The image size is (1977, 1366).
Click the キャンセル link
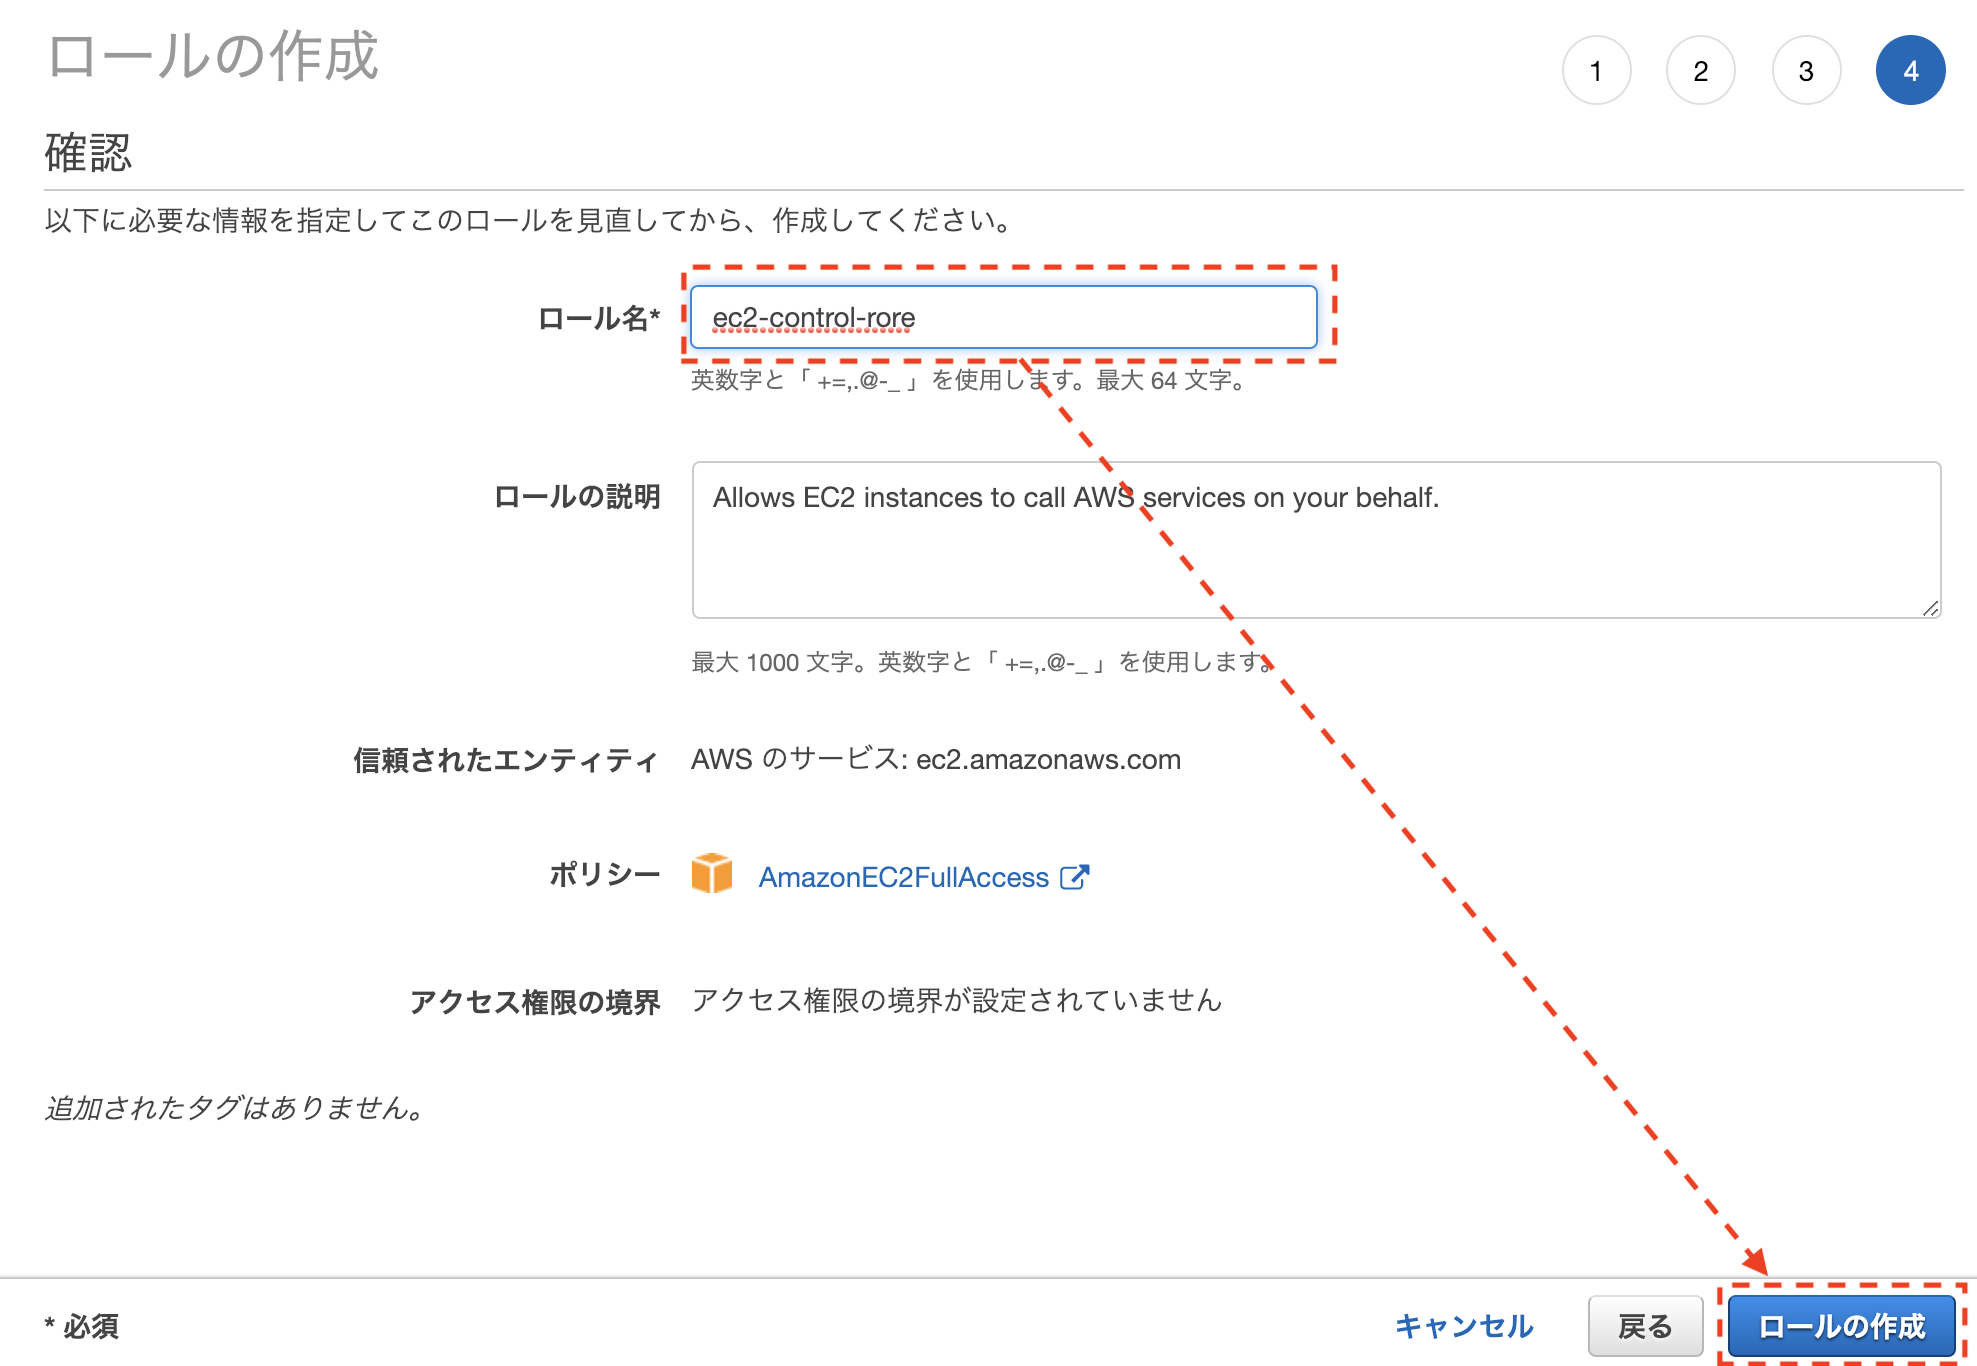click(1463, 1326)
